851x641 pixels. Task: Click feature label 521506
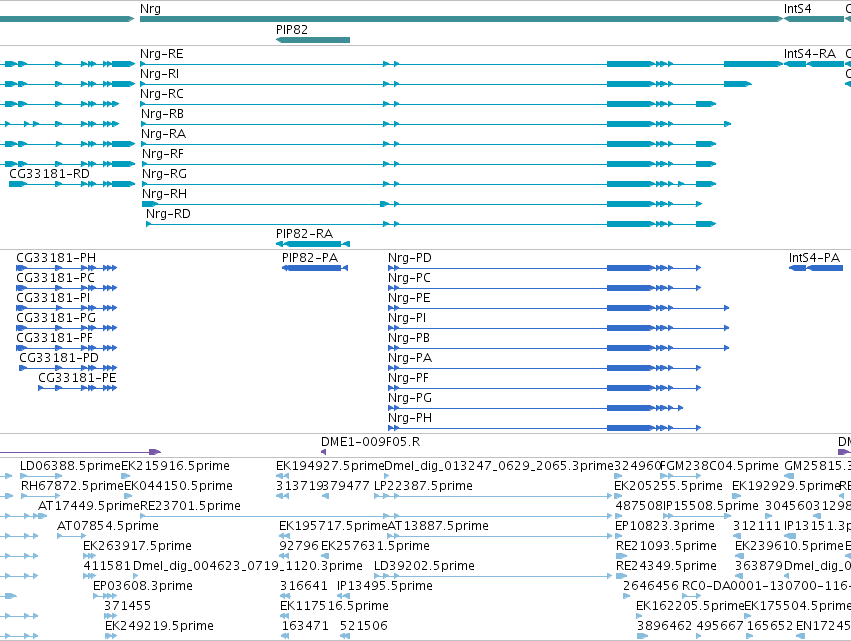click(364, 626)
